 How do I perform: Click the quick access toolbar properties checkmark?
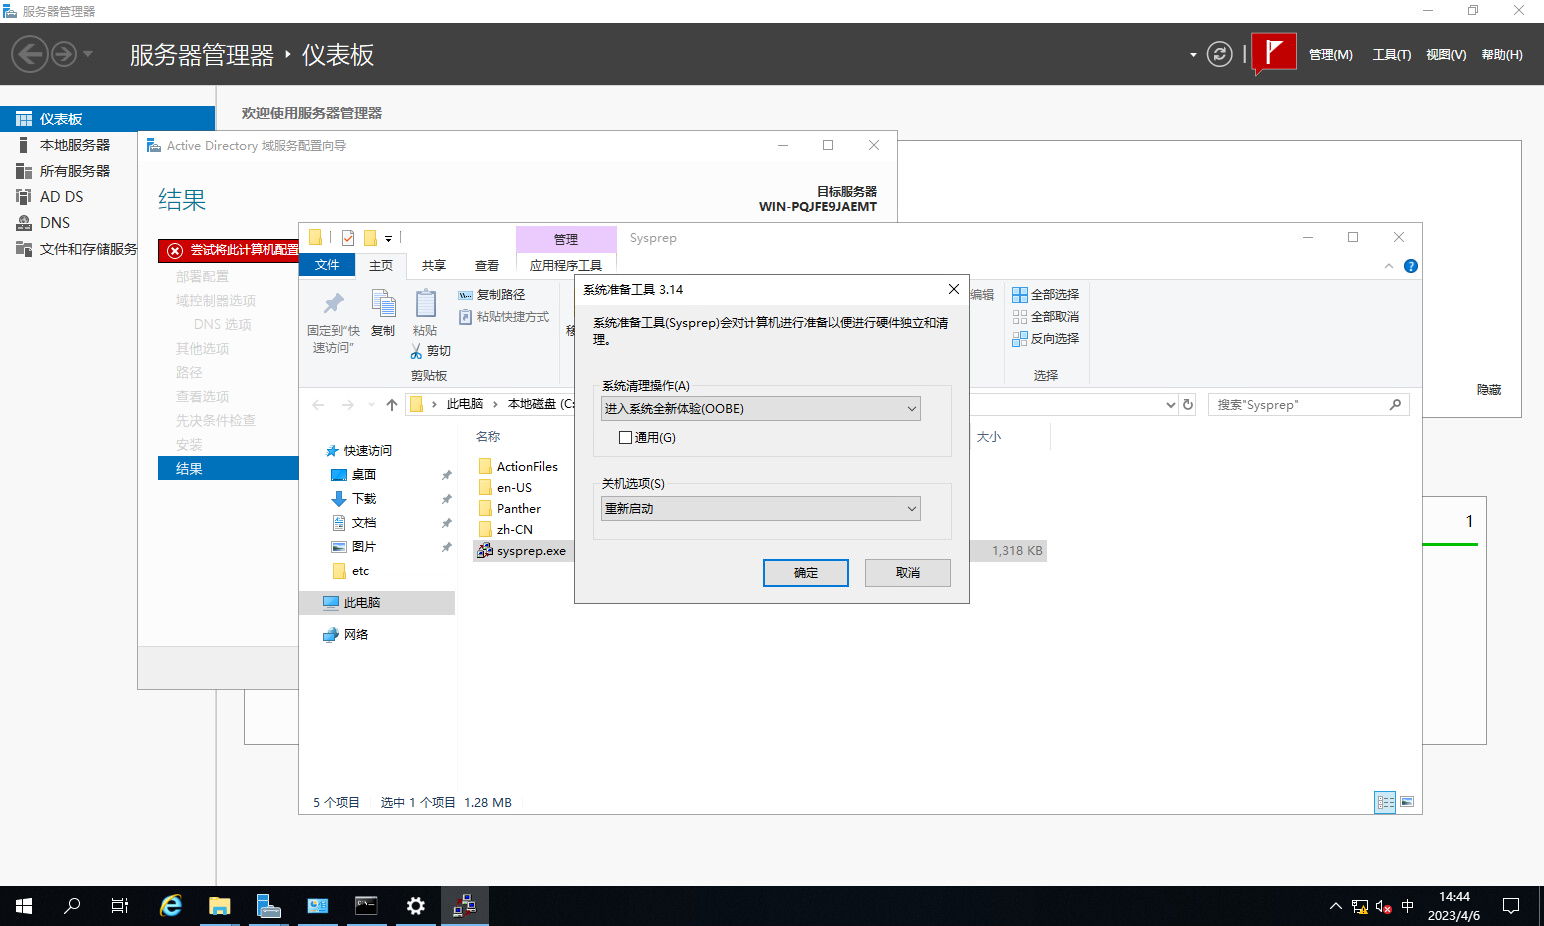[x=348, y=238]
